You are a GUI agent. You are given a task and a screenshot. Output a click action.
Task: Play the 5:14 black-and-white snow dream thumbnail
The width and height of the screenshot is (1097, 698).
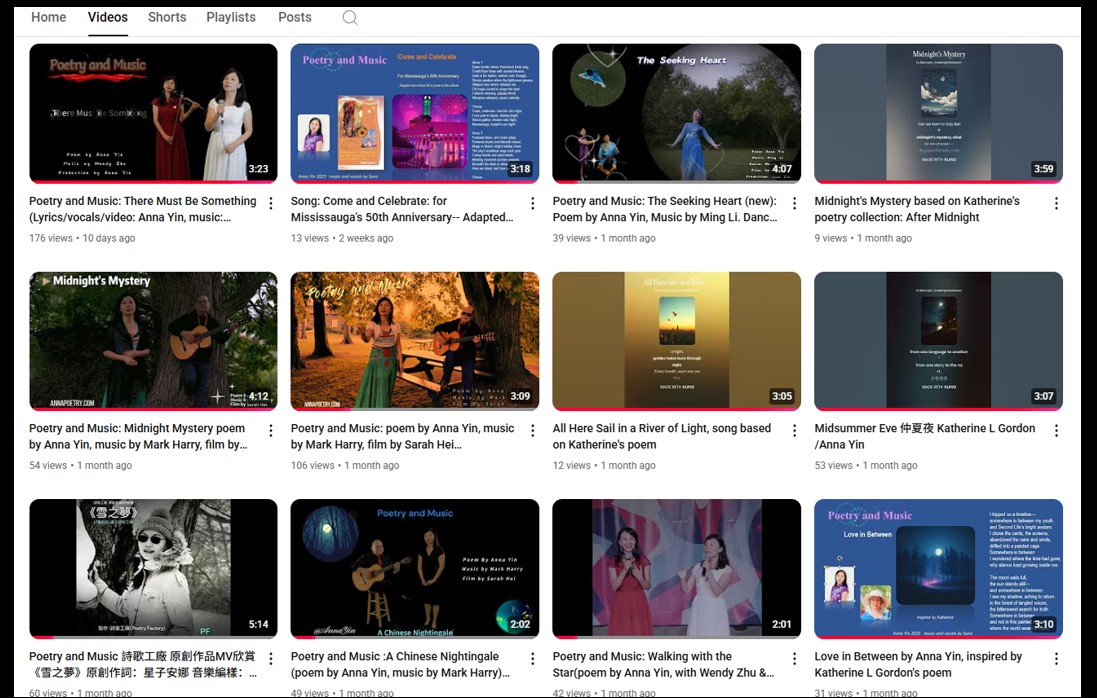tap(153, 568)
